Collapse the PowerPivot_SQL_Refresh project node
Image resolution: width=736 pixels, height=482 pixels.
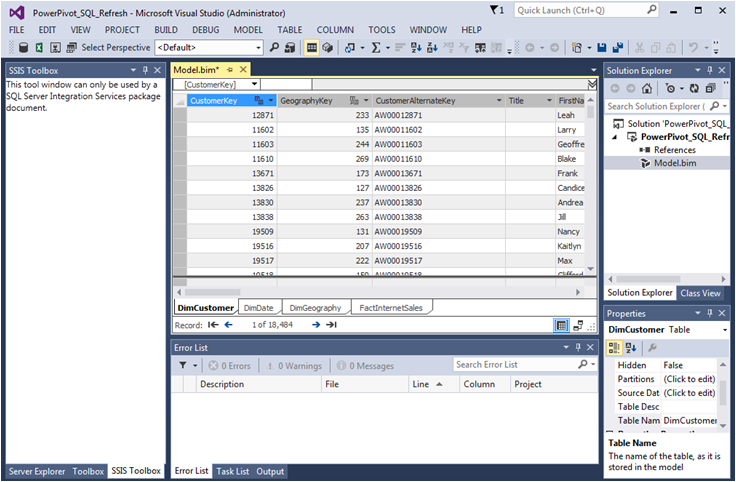coord(614,137)
